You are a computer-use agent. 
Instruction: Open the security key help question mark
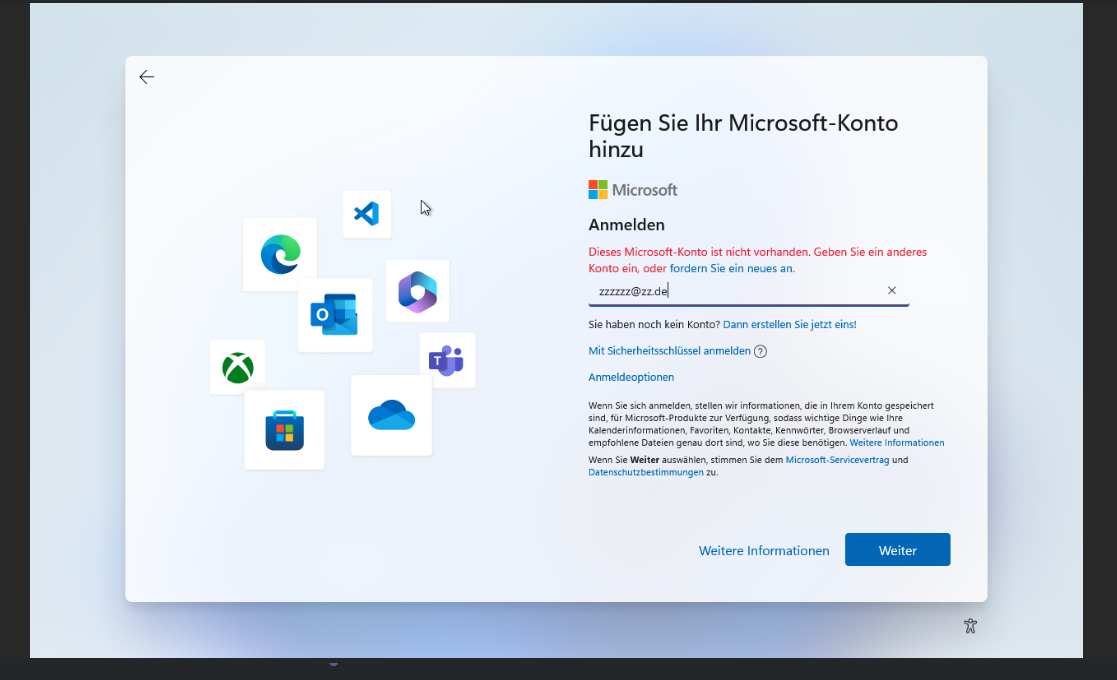click(x=760, y=351)
